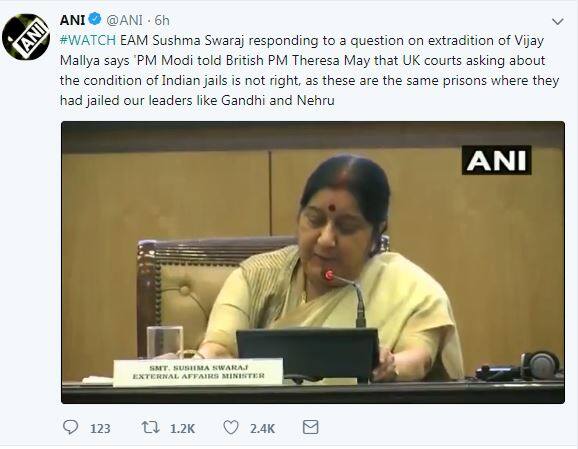
Task: Click the ANI watermark in the video
Action: pos(497,160)
